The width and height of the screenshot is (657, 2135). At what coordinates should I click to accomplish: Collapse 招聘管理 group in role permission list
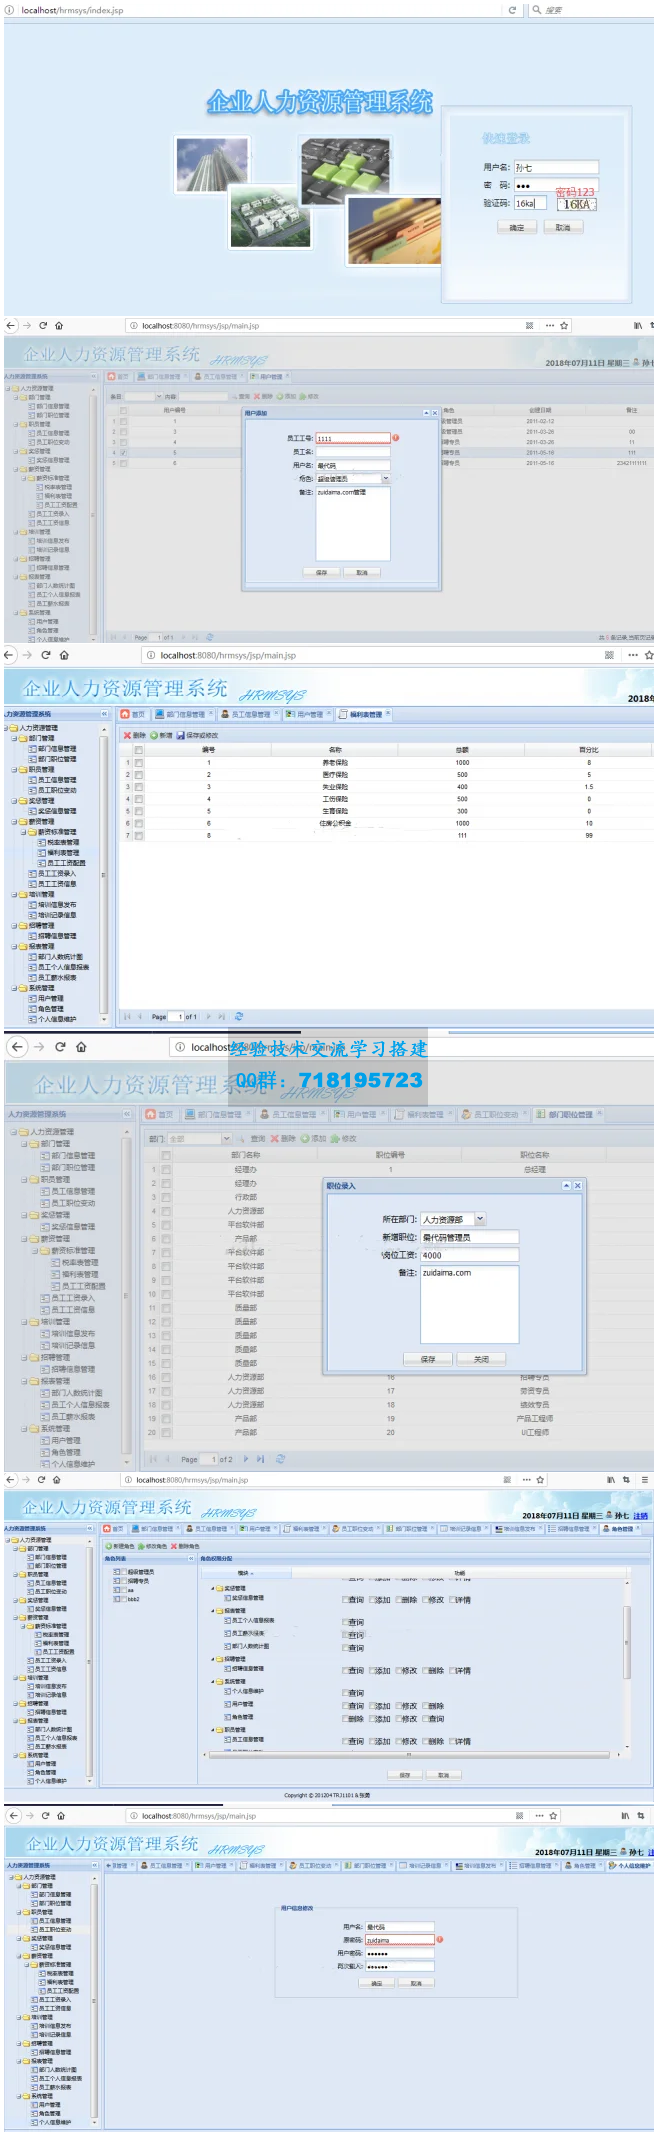213,1659
